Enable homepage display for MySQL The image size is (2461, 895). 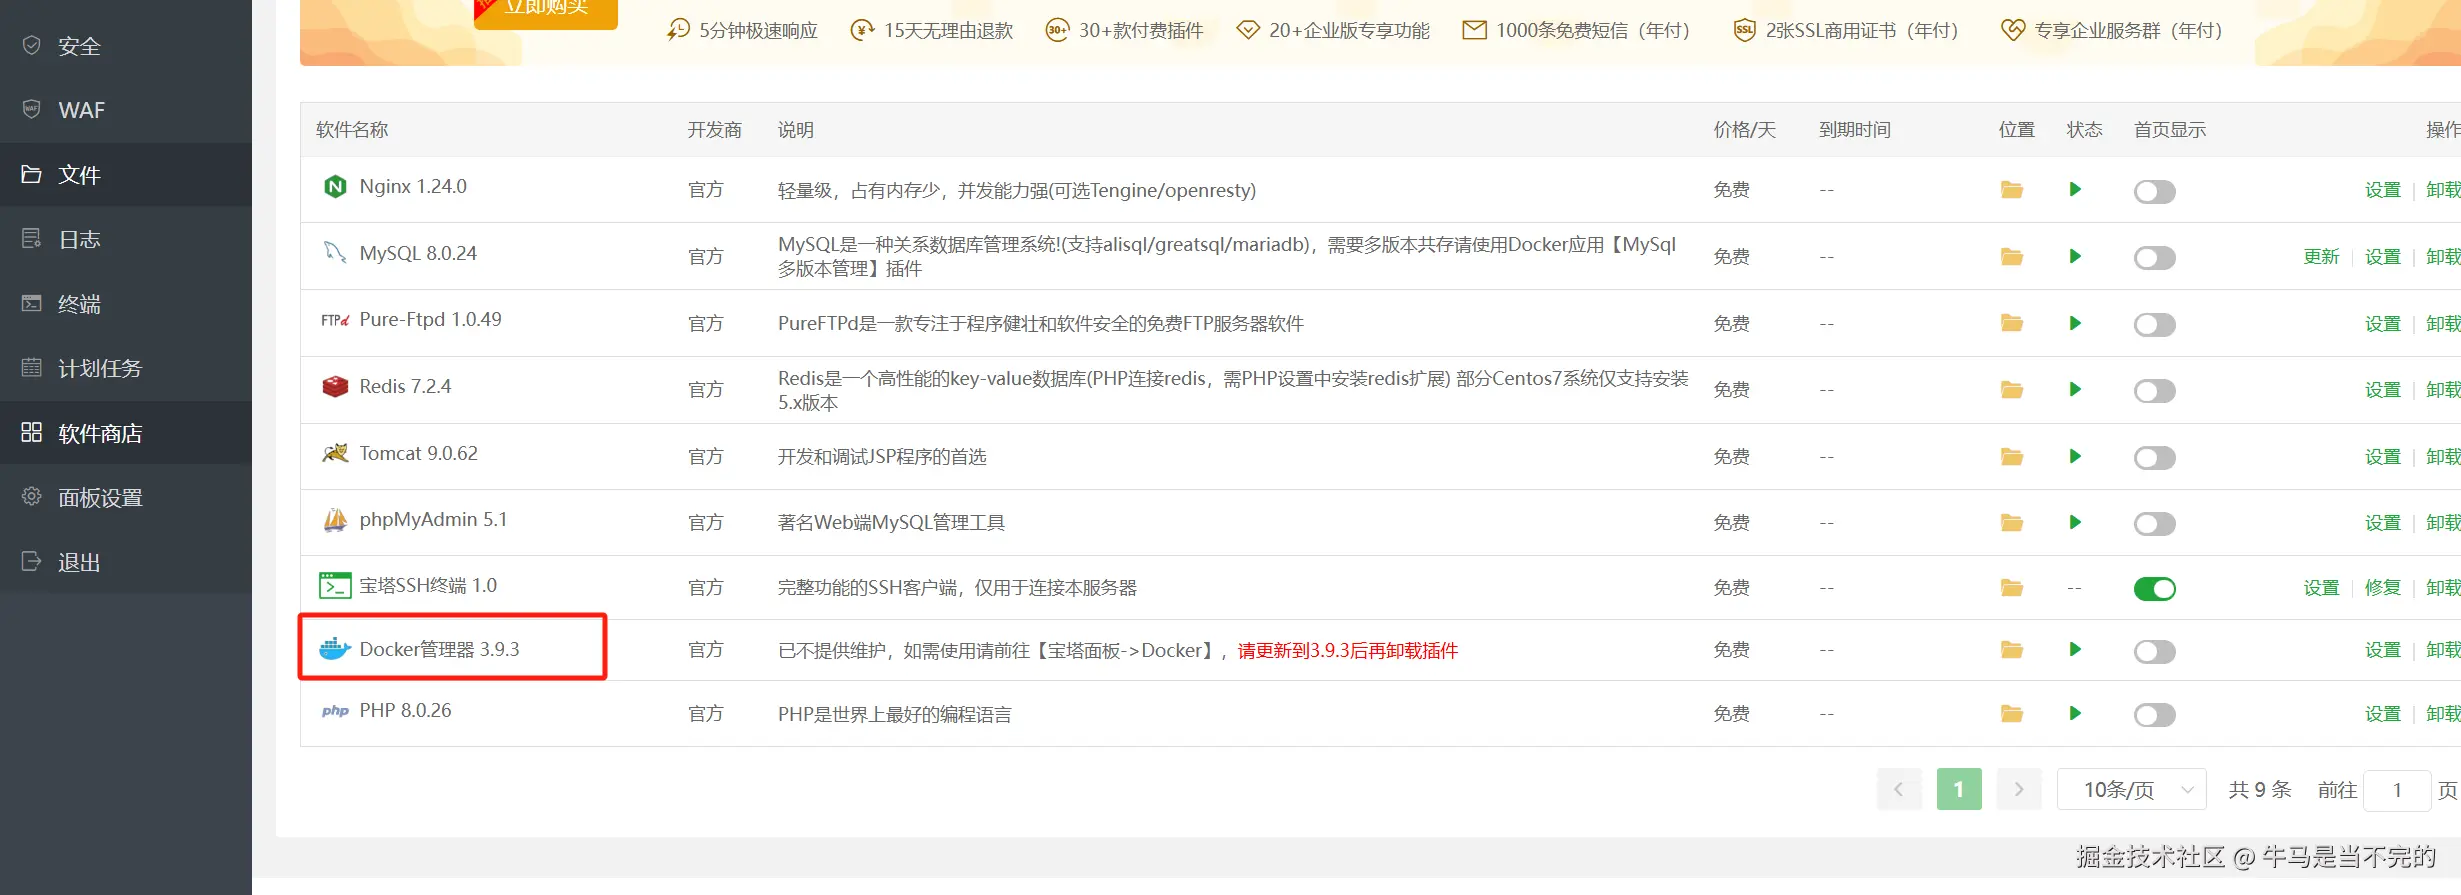[2154, 258]
